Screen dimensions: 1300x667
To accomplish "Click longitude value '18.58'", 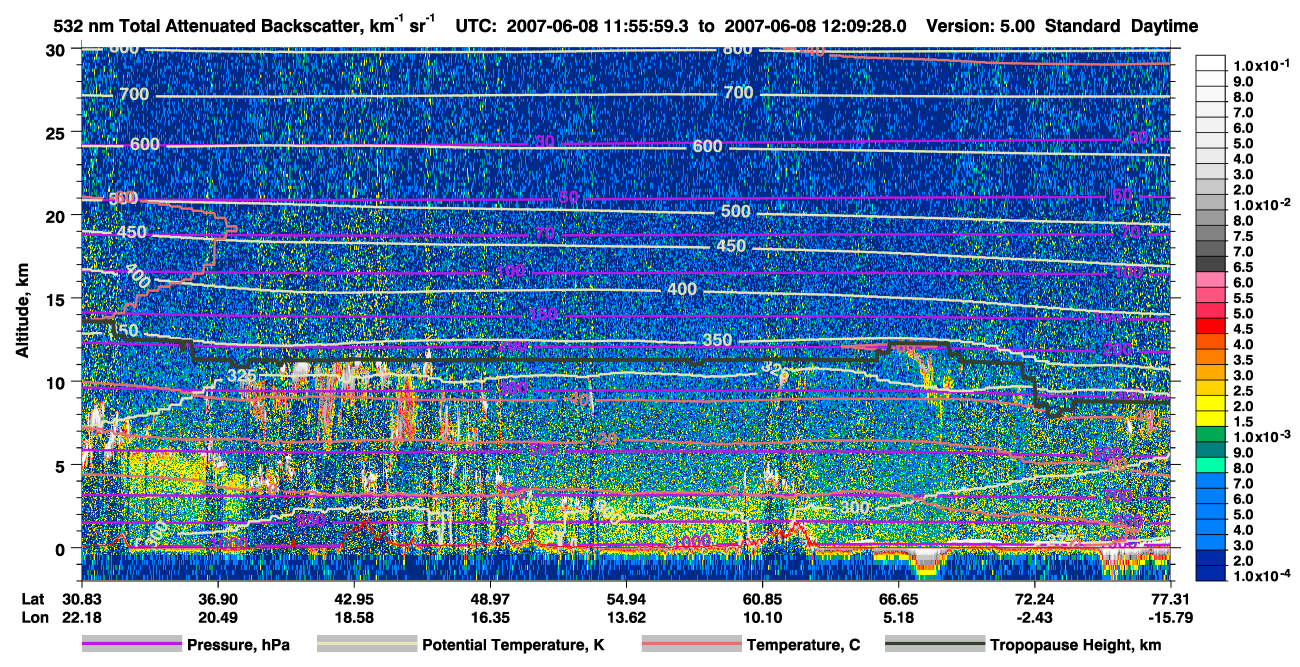I will point(353,617).
